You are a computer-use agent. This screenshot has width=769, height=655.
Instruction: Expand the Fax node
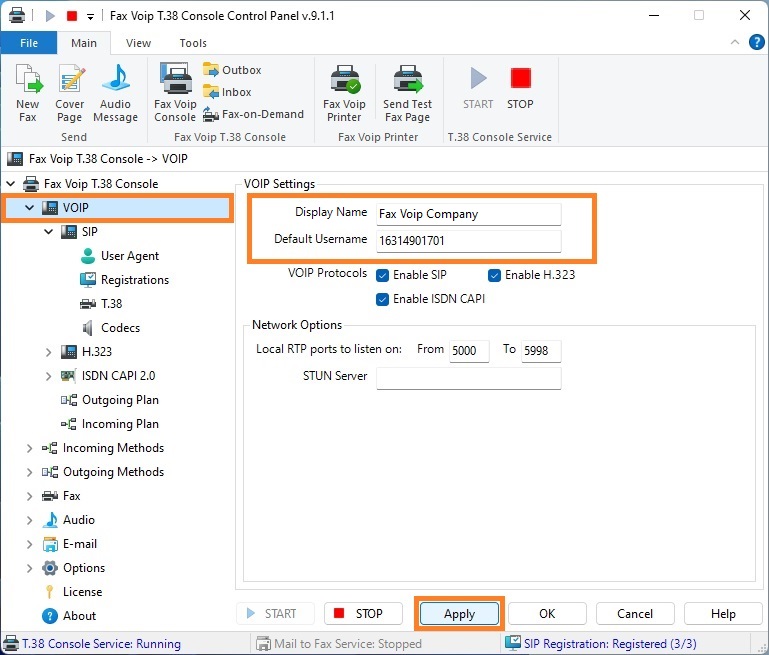(29, 496)
